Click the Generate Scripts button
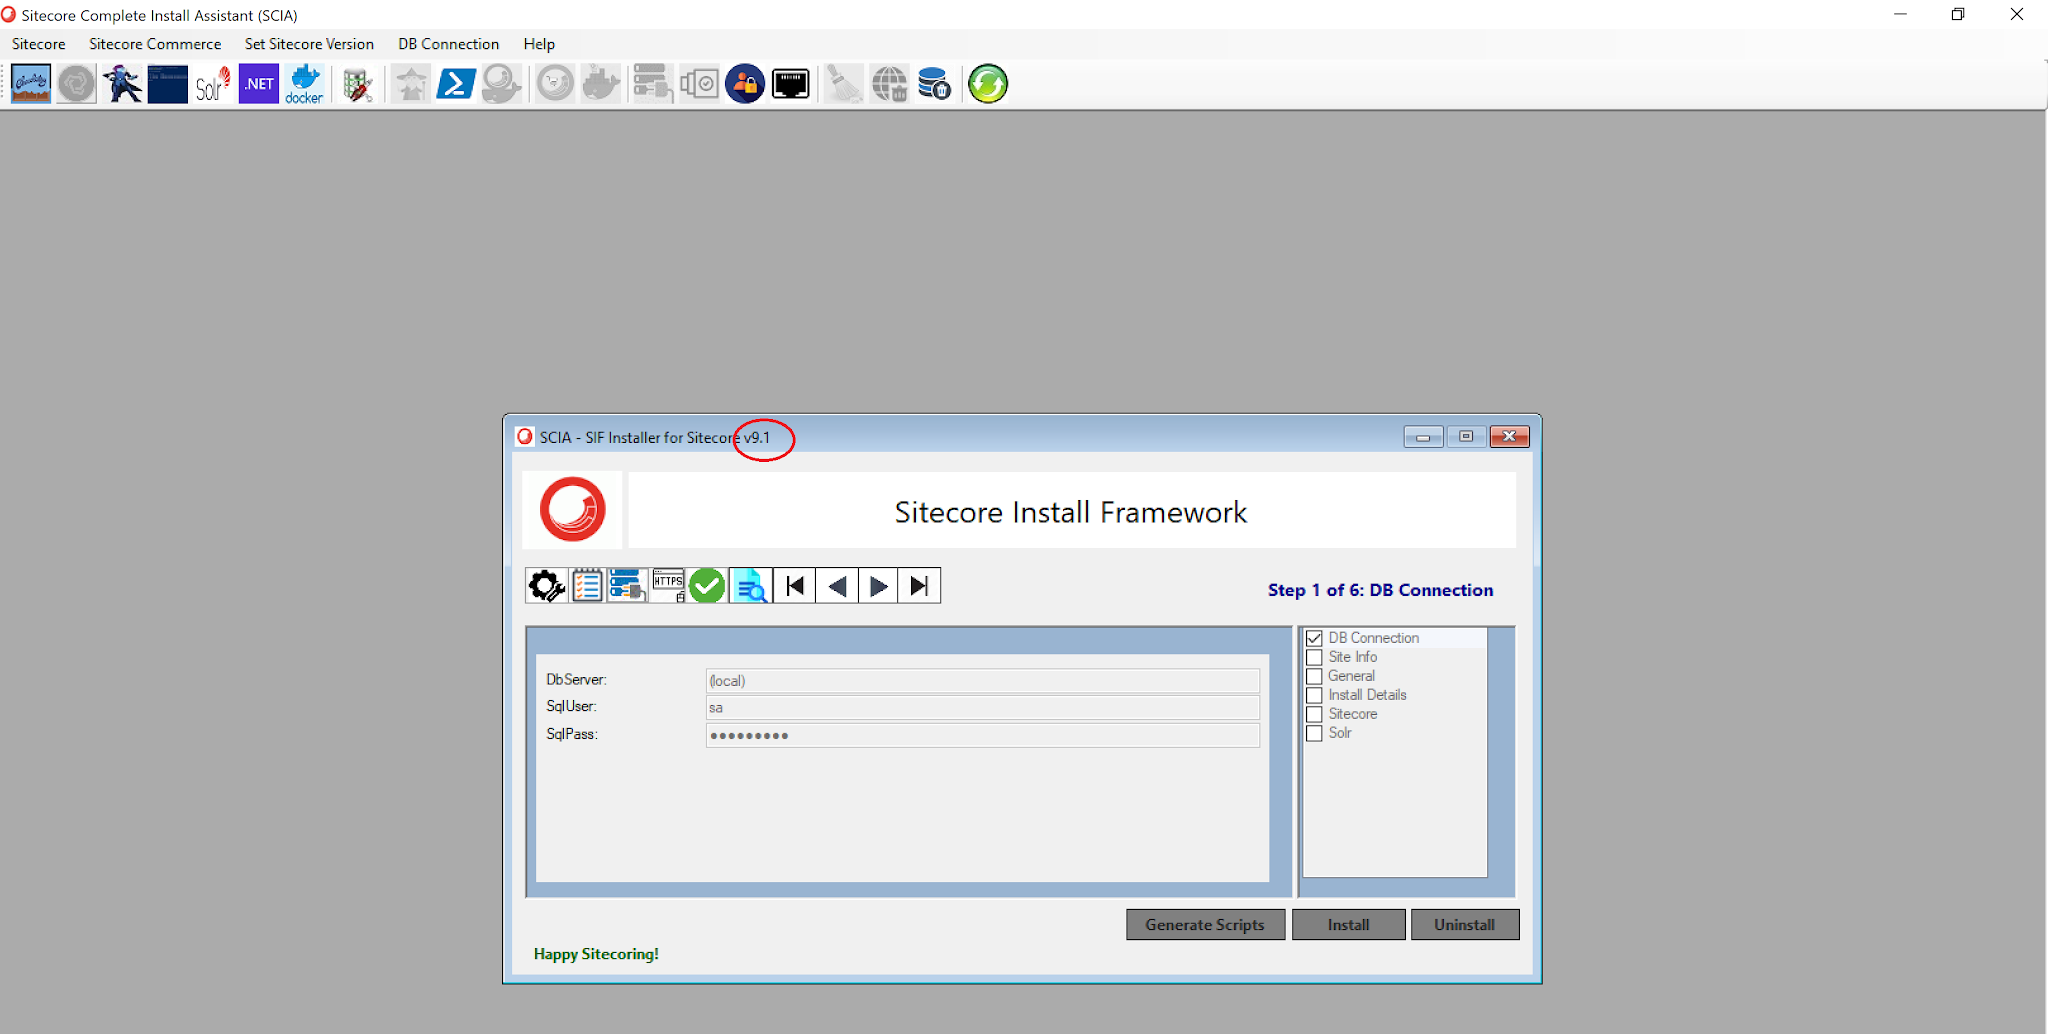Image resolution: width=2048 pixels, height=1034 pixels. (1205, 925)
